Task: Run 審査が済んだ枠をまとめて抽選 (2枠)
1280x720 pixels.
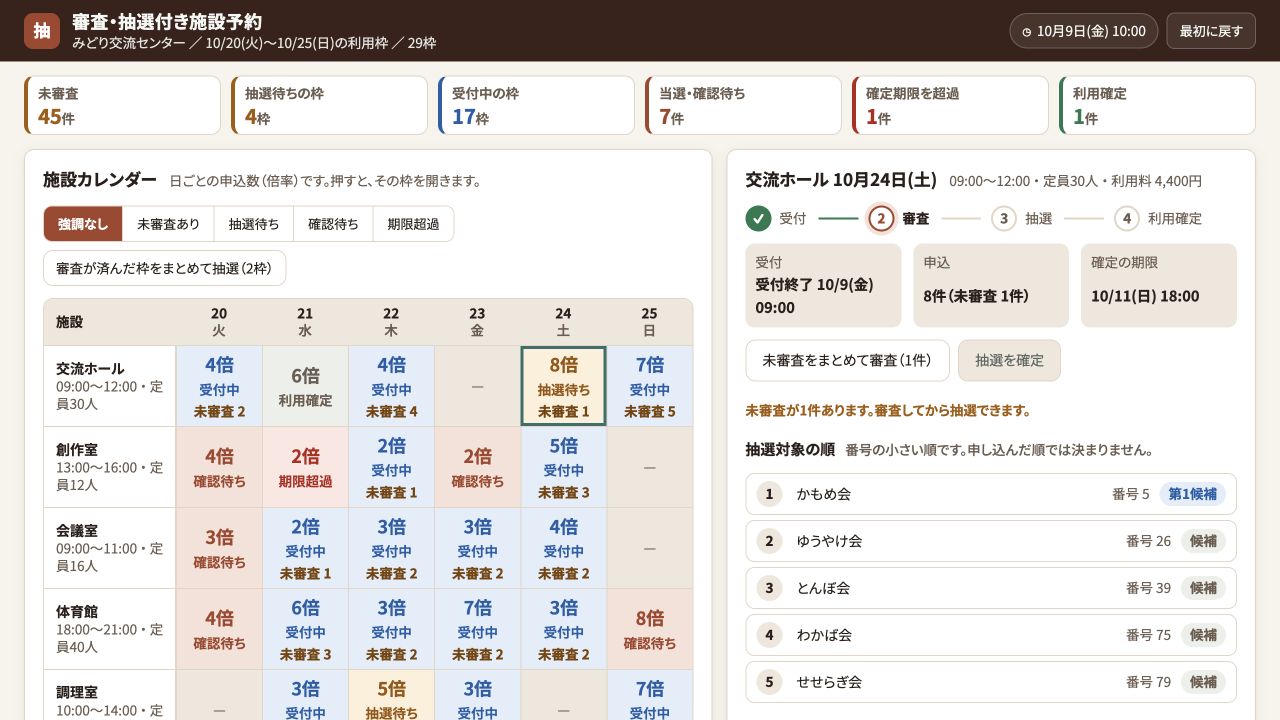Action: coord(164,268)
